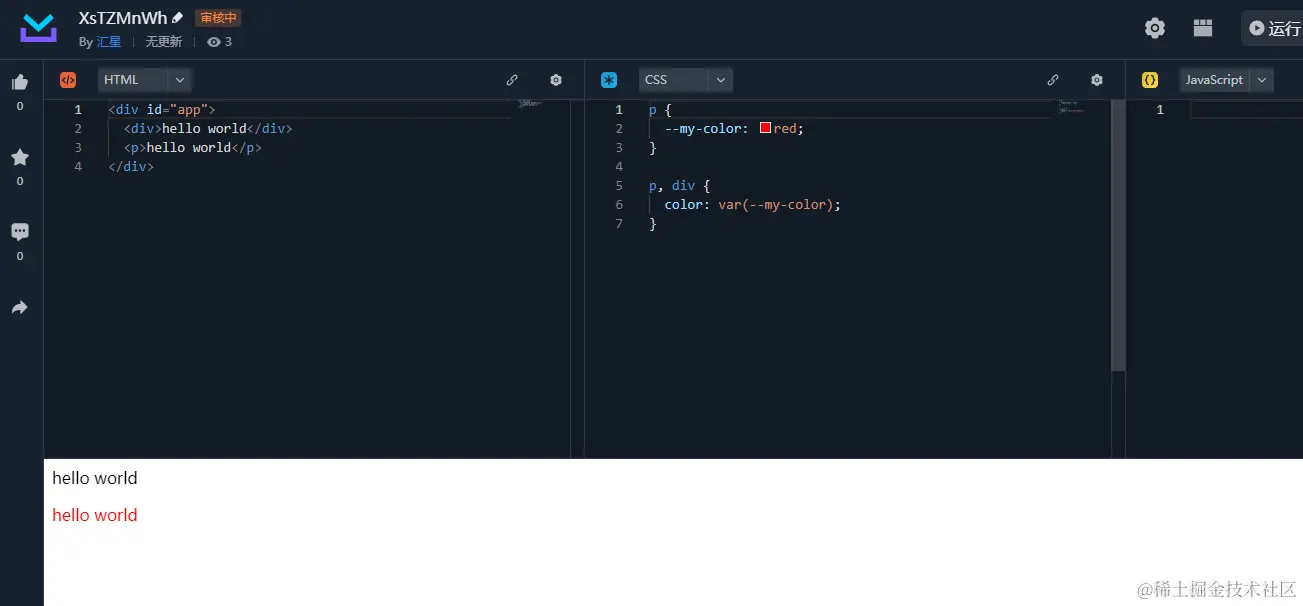1303x606 pixels.
Task: Click CSS selector line 'p, div {'
Action: pos(679,185)
